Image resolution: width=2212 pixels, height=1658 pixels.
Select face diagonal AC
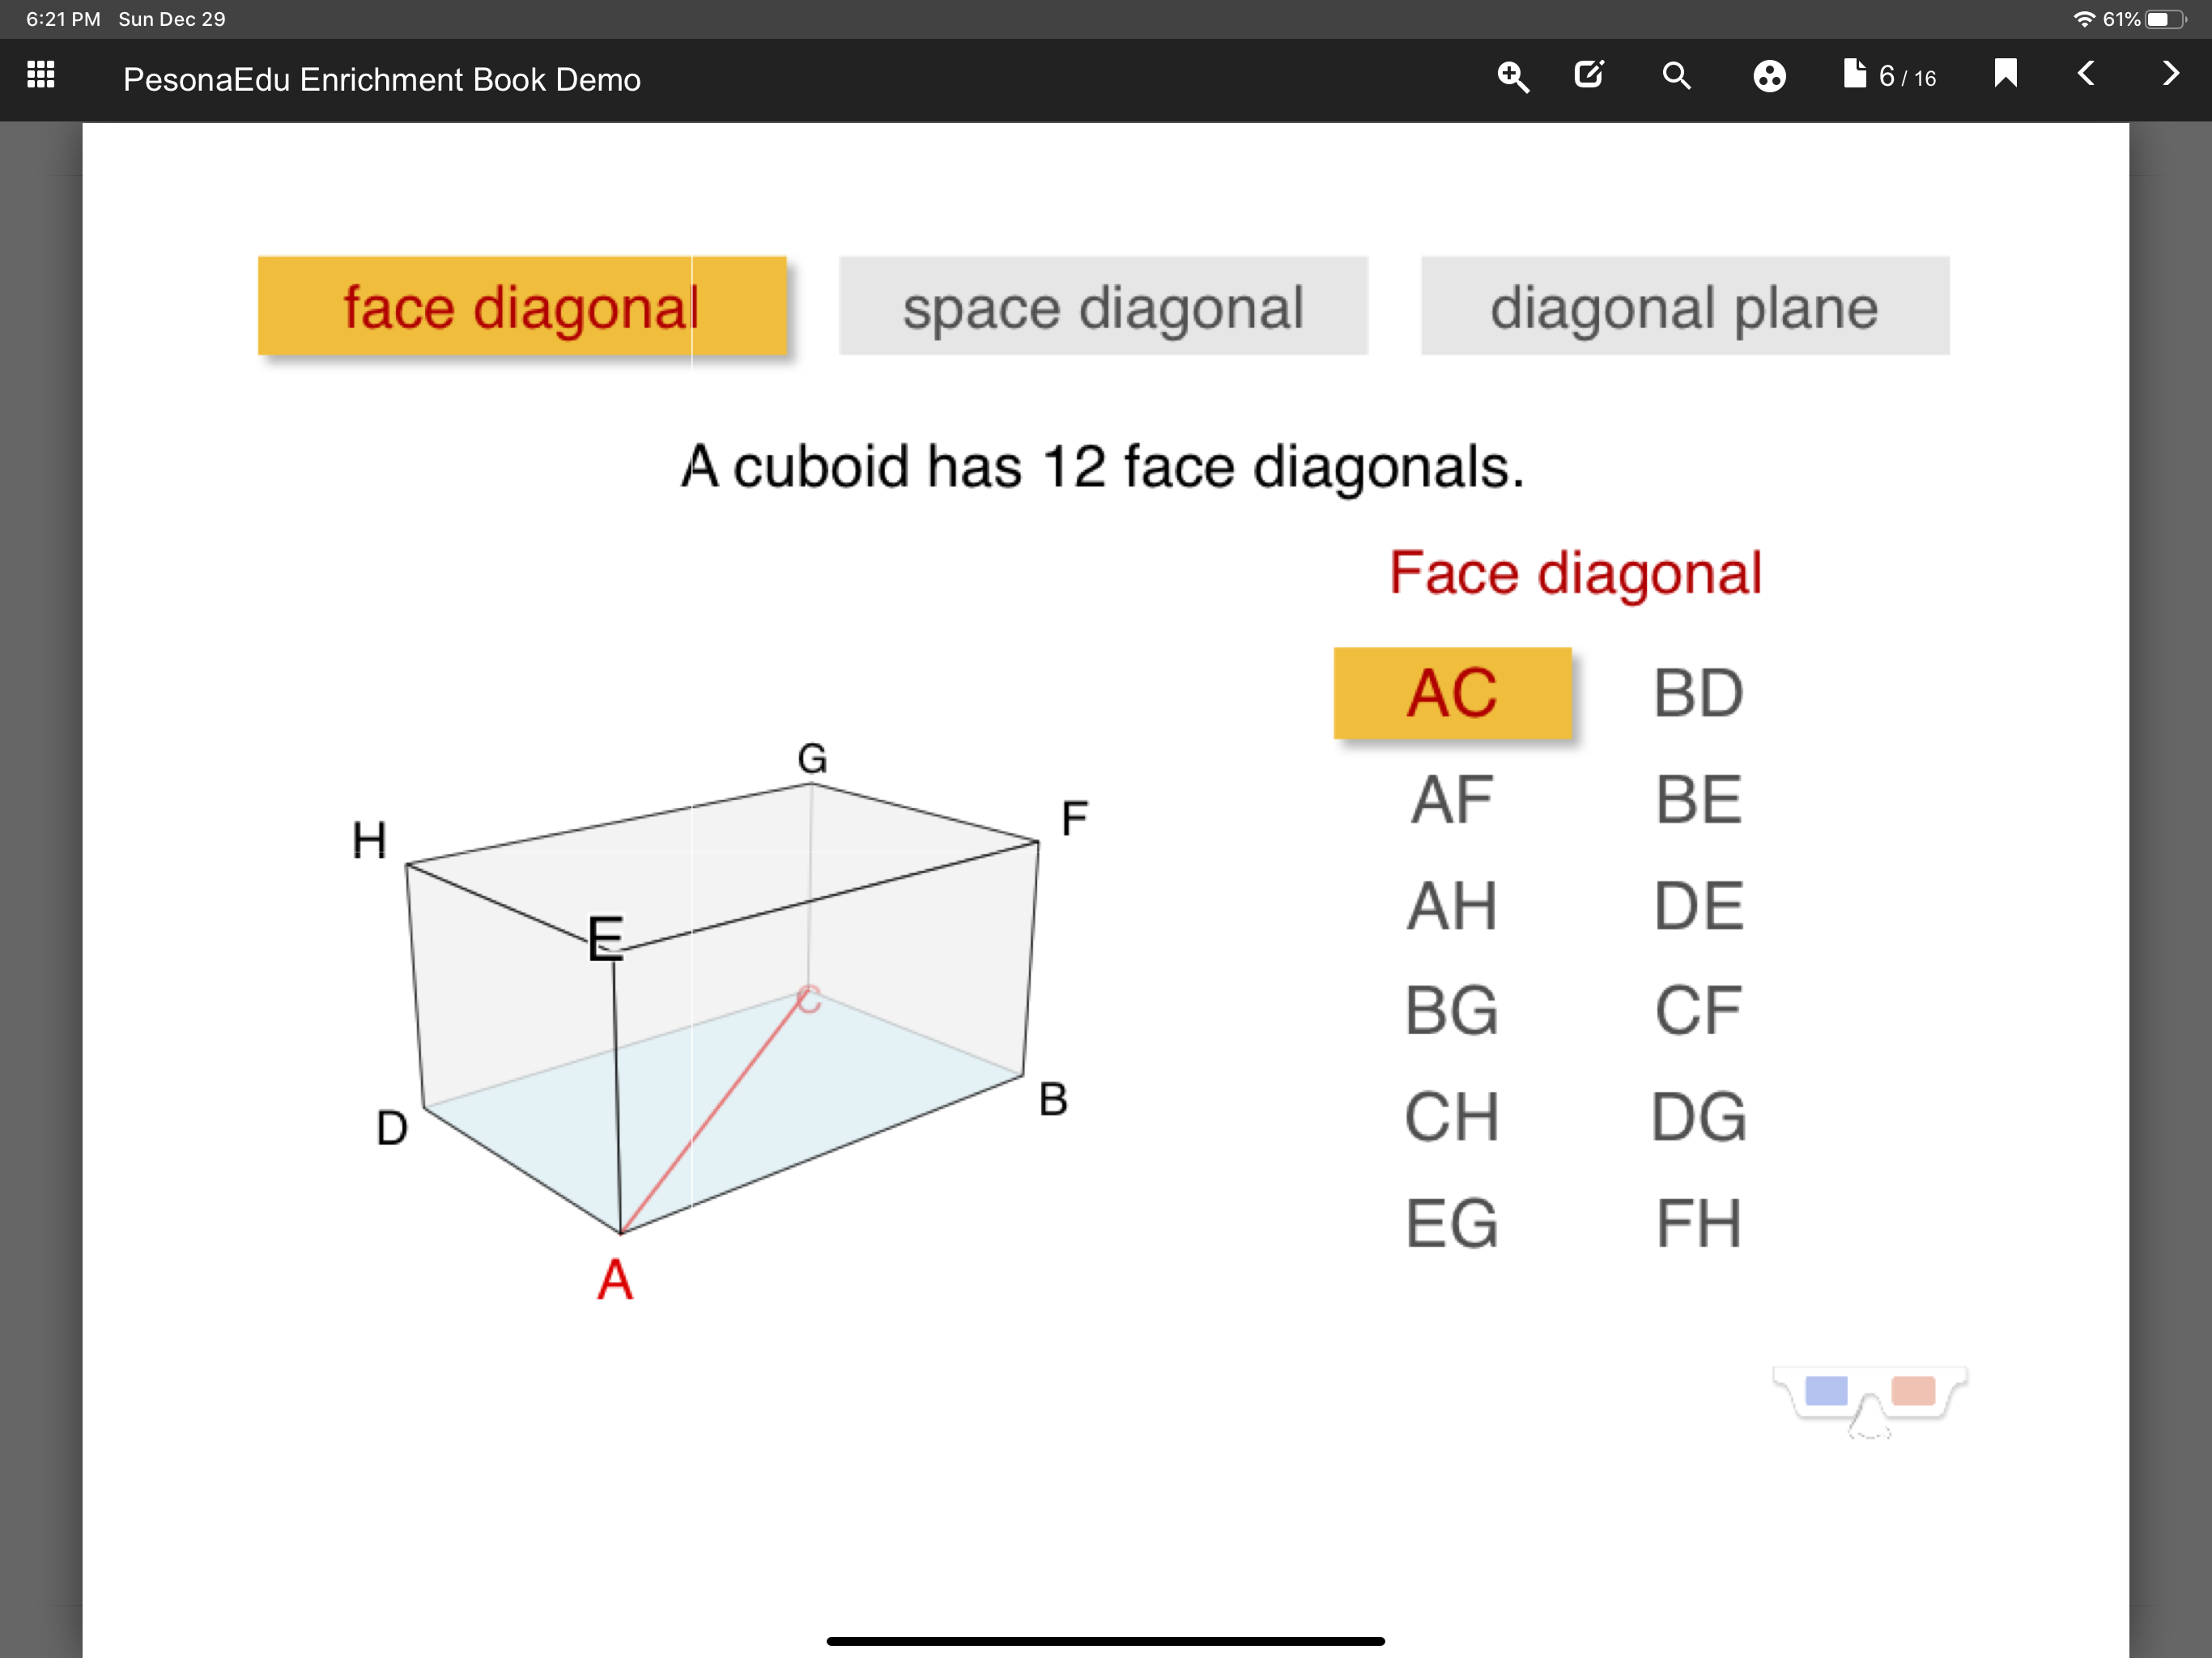point(1452,693)
